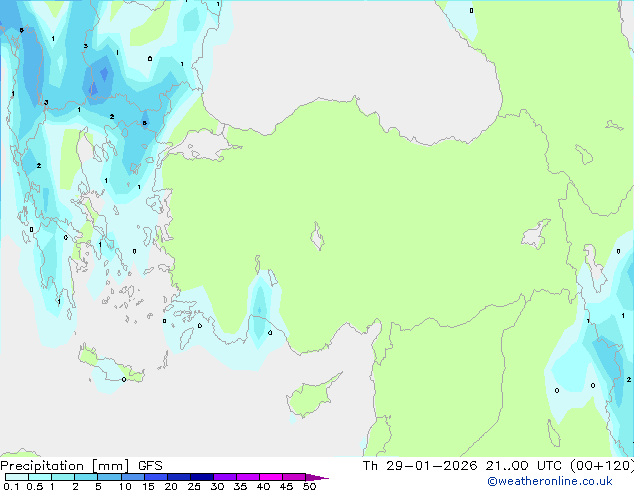Click the 'Precipitation [mm]' title text

[x=65, y=466]
